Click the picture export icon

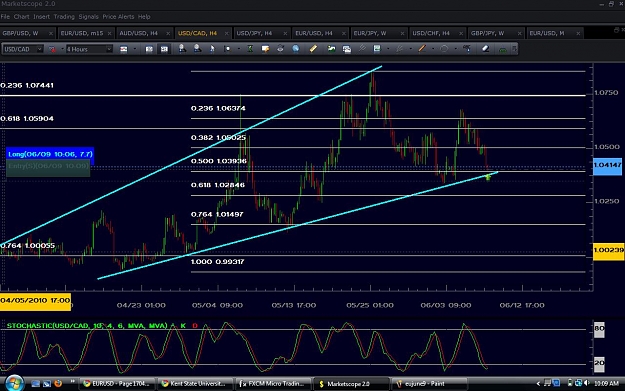[x=331, y=49]
